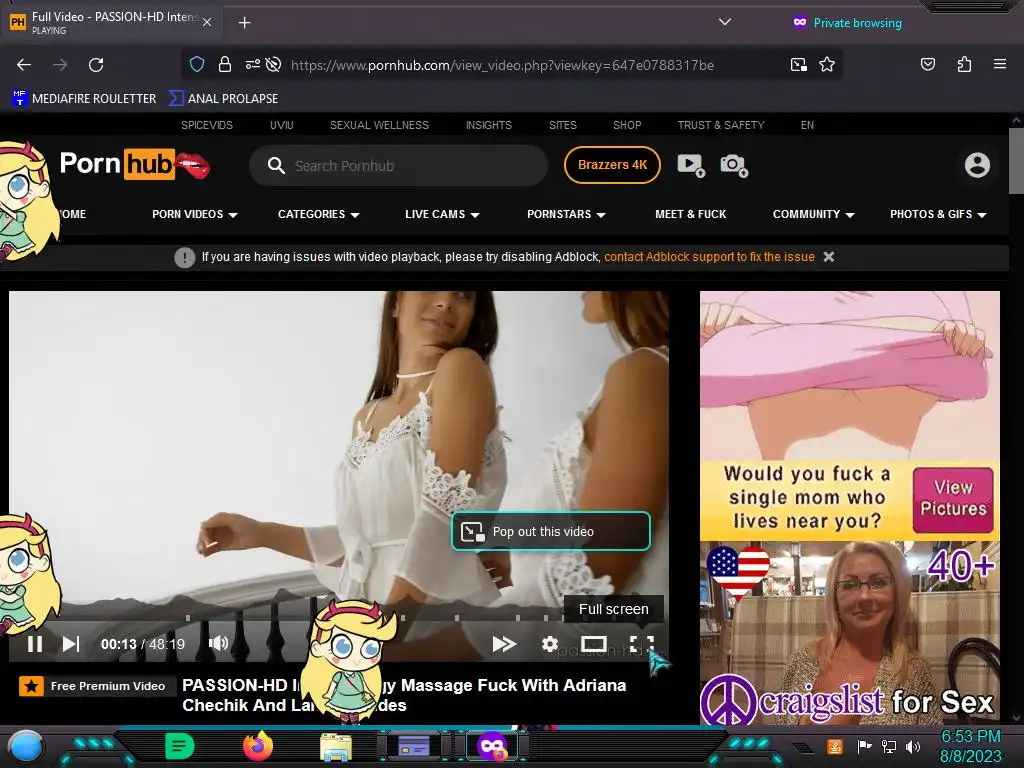The image size is (1024, 768).
Task: Open the user account icon
Action: pos(977,165)
